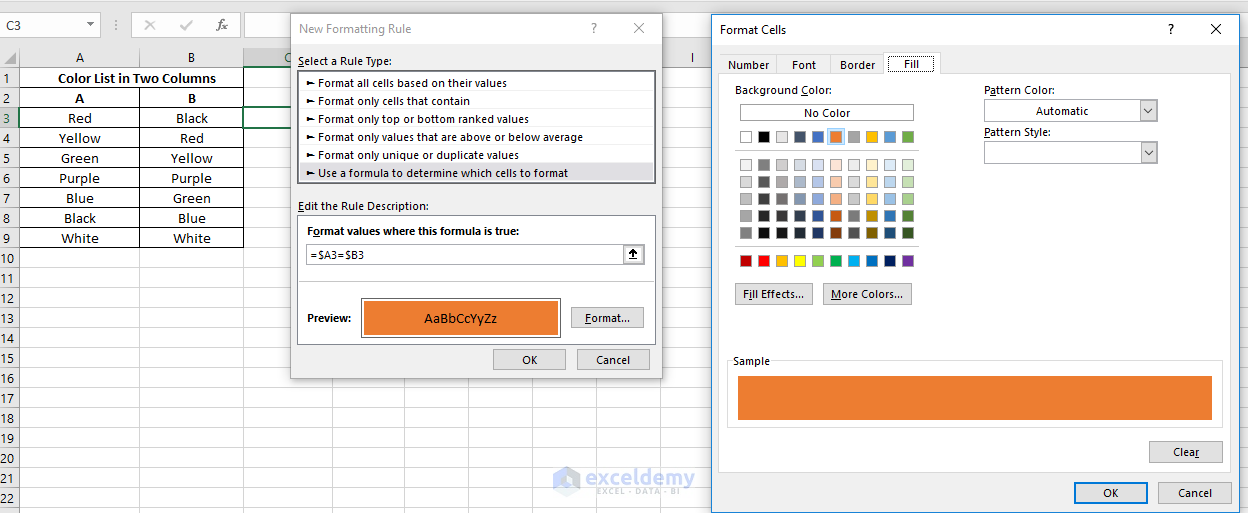Screen dimensions: 1248x513
Task: Click the Format... button
Action: tap(607, 318)
